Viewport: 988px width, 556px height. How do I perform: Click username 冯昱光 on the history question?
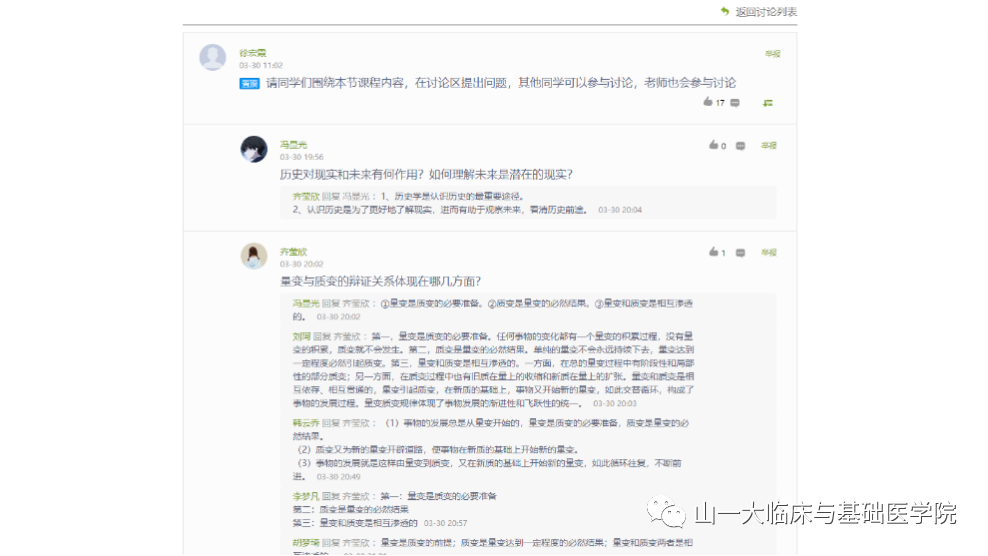(x=293, y=144)
